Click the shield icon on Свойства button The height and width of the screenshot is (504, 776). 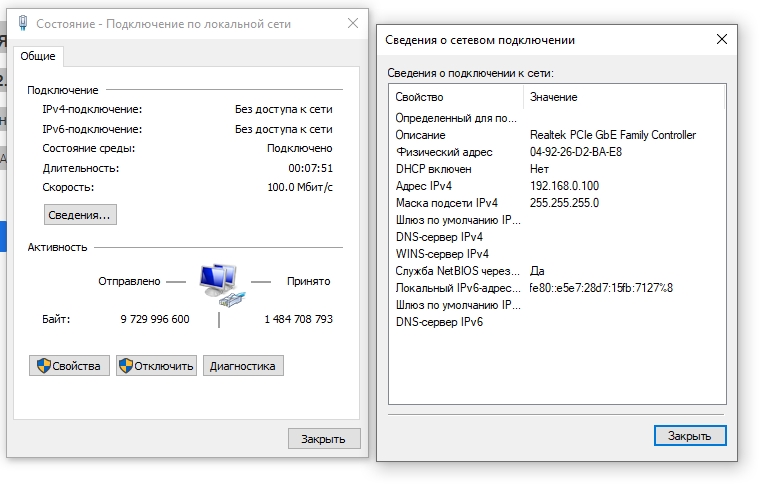(x=43, y=366)
